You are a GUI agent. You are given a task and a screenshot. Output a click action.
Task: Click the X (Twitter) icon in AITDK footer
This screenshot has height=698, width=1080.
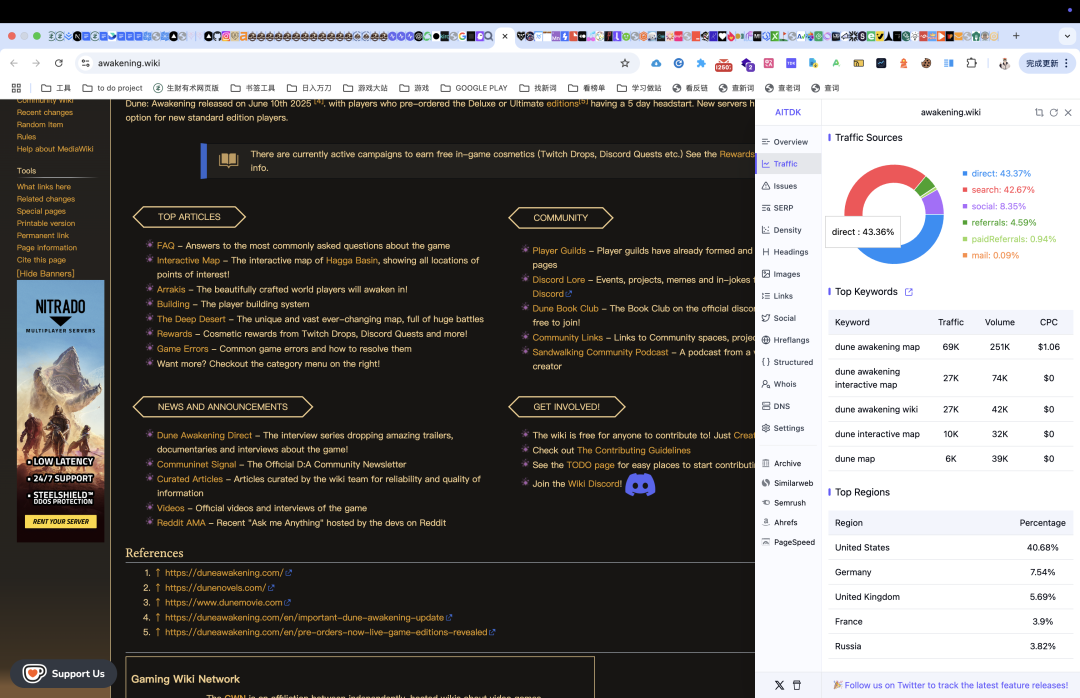(x=779, y=685)
